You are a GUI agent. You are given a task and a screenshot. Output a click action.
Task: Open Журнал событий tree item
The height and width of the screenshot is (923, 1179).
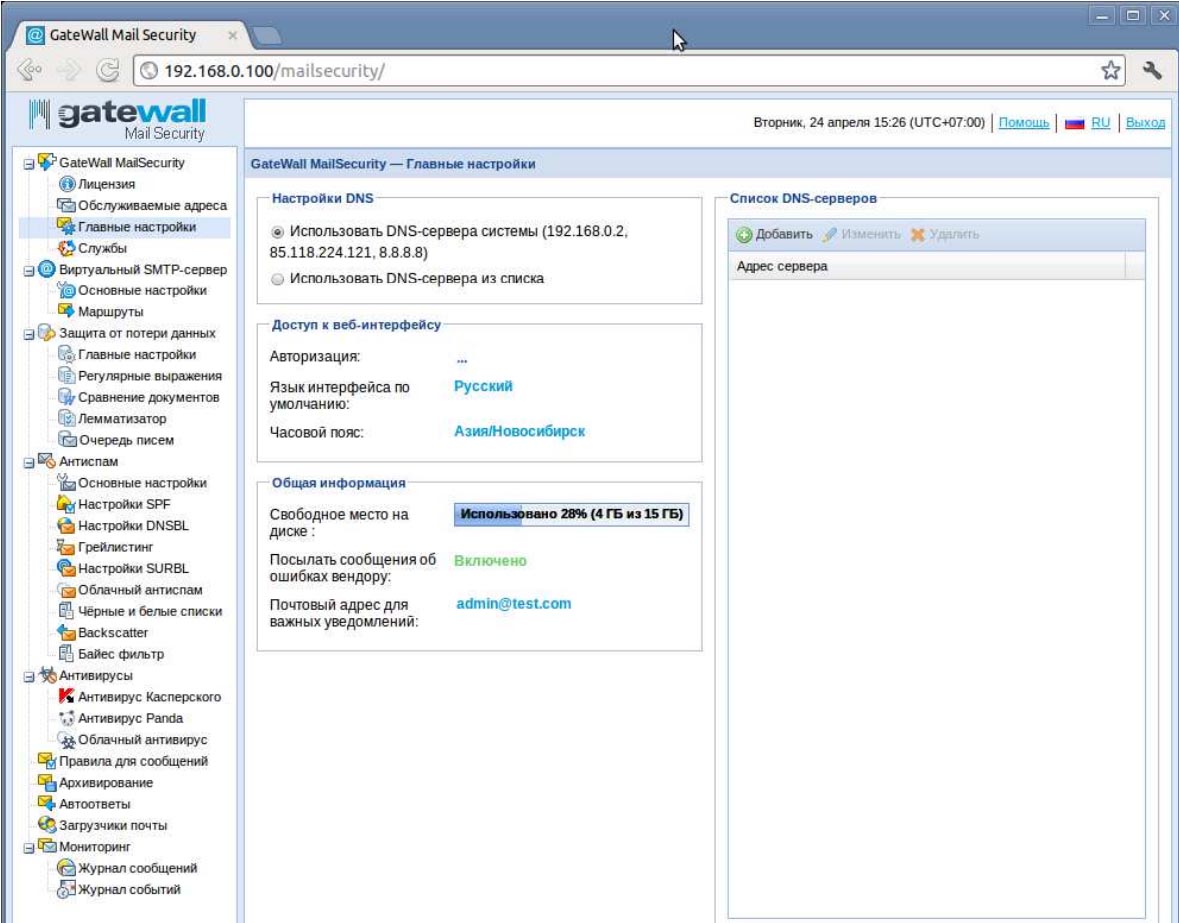129,890
